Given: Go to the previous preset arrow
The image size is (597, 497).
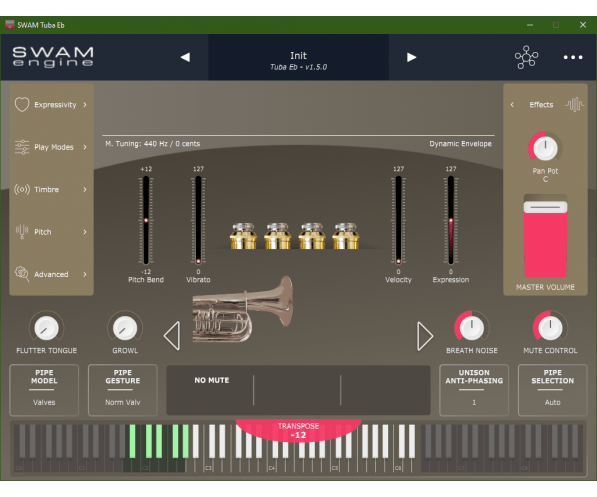Looking at the screenshot, I should click(185, 57).
